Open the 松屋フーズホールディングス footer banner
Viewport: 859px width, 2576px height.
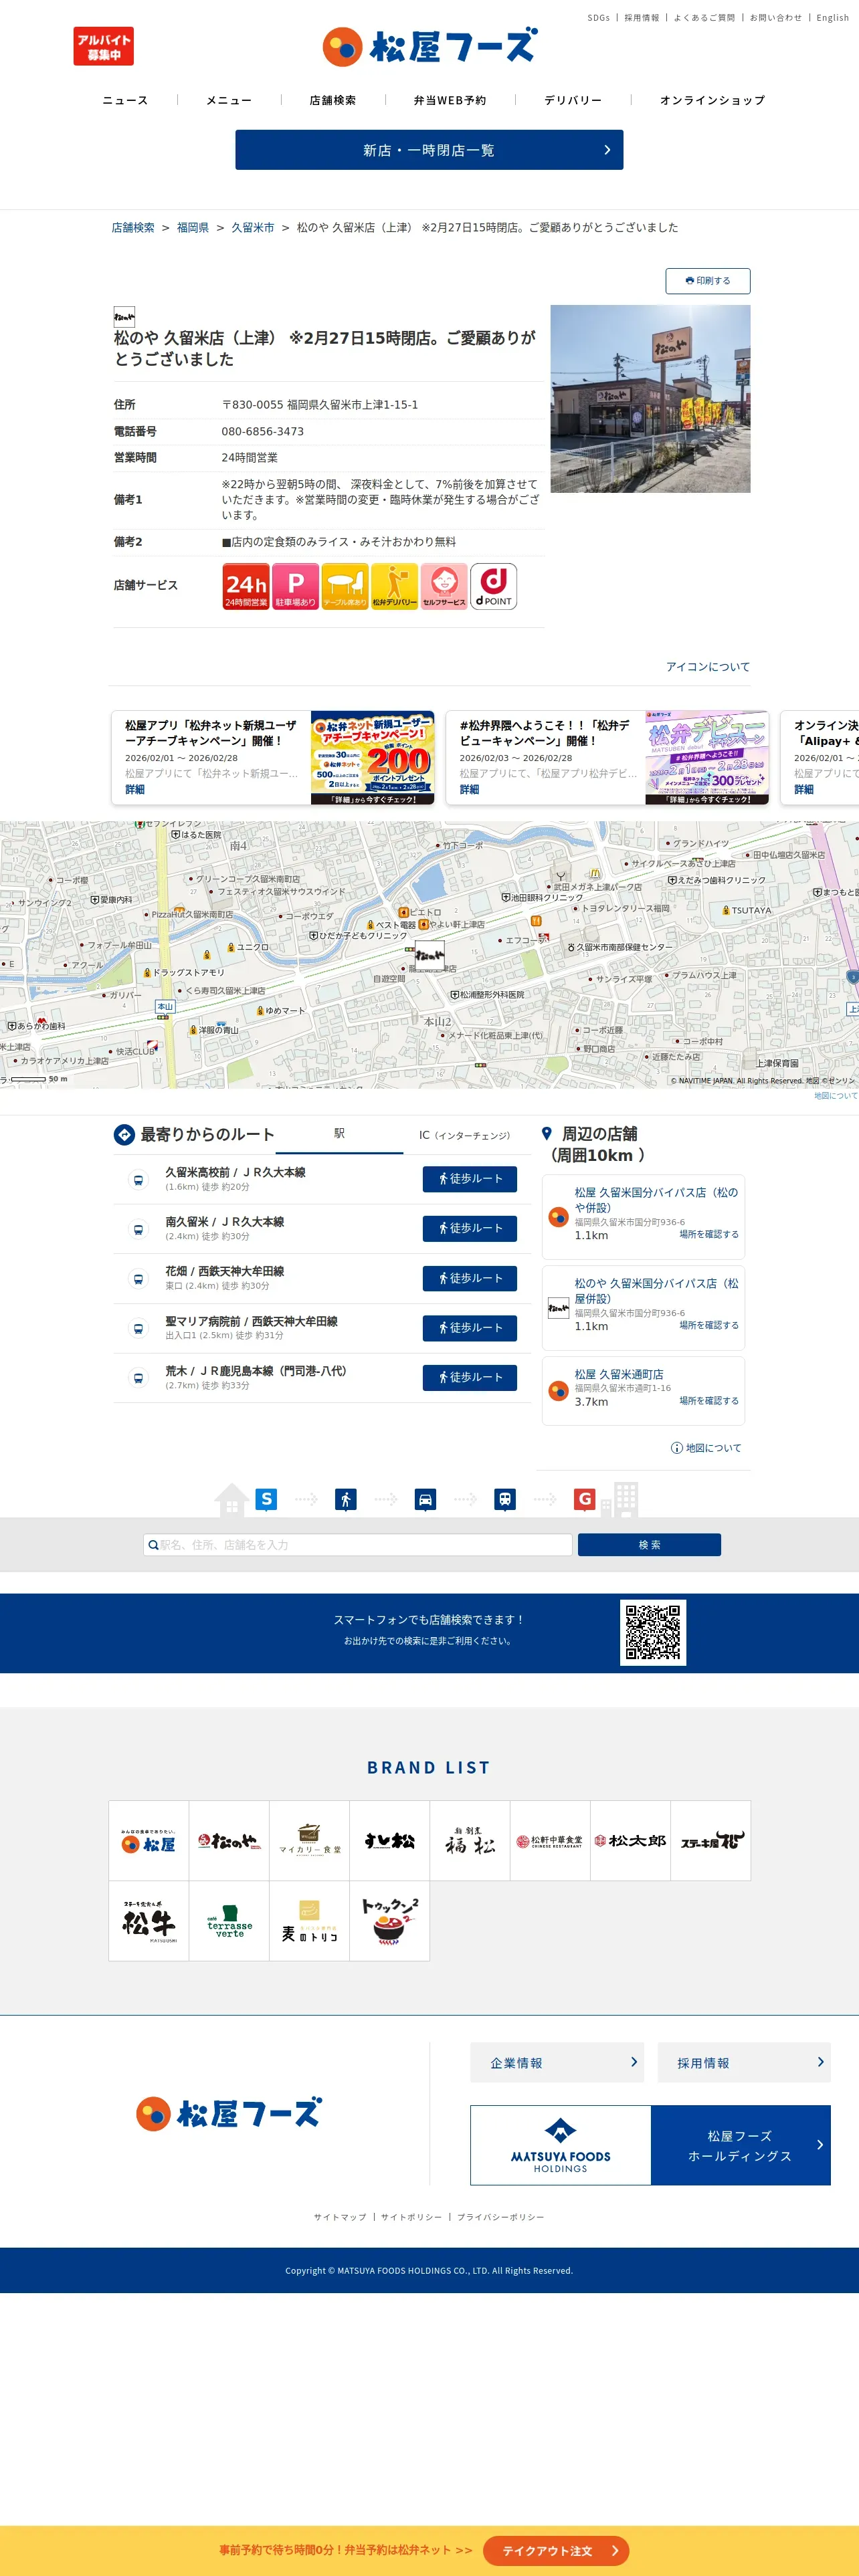(x=651, y=2145)
